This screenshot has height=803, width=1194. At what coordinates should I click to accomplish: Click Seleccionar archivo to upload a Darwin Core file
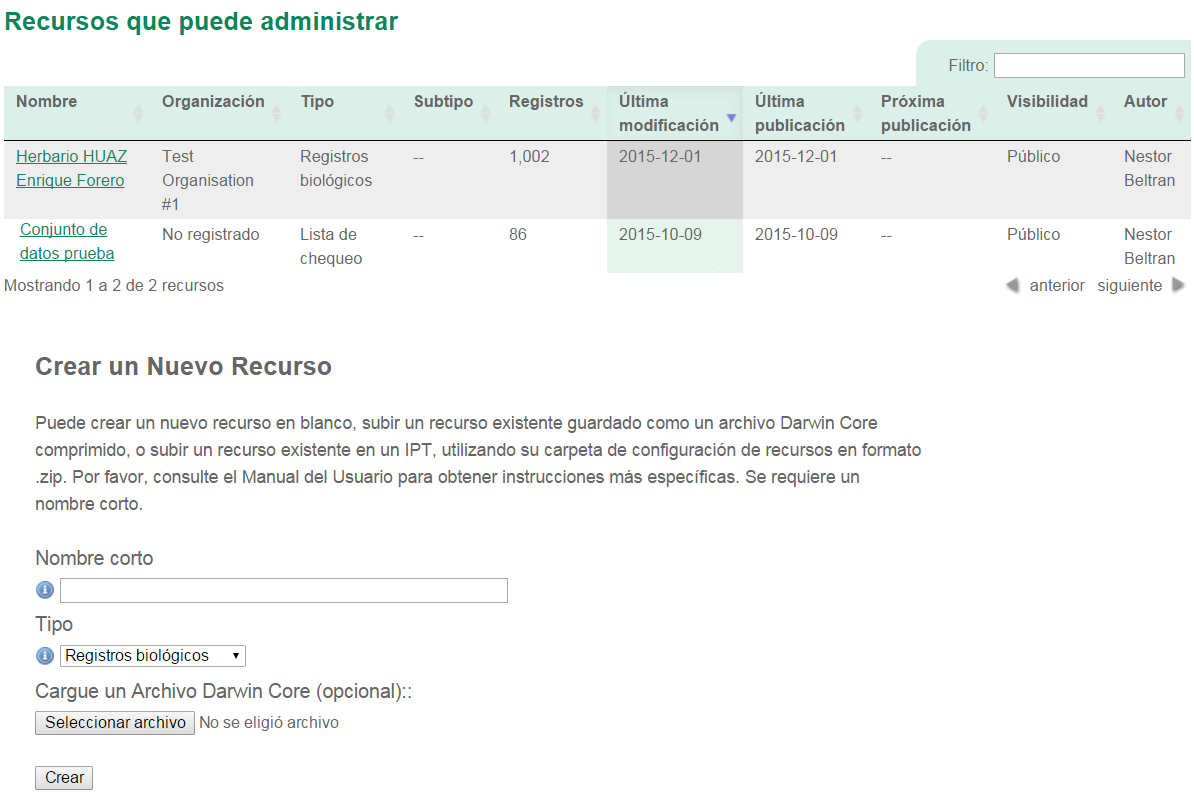click(x=114, y=722)
